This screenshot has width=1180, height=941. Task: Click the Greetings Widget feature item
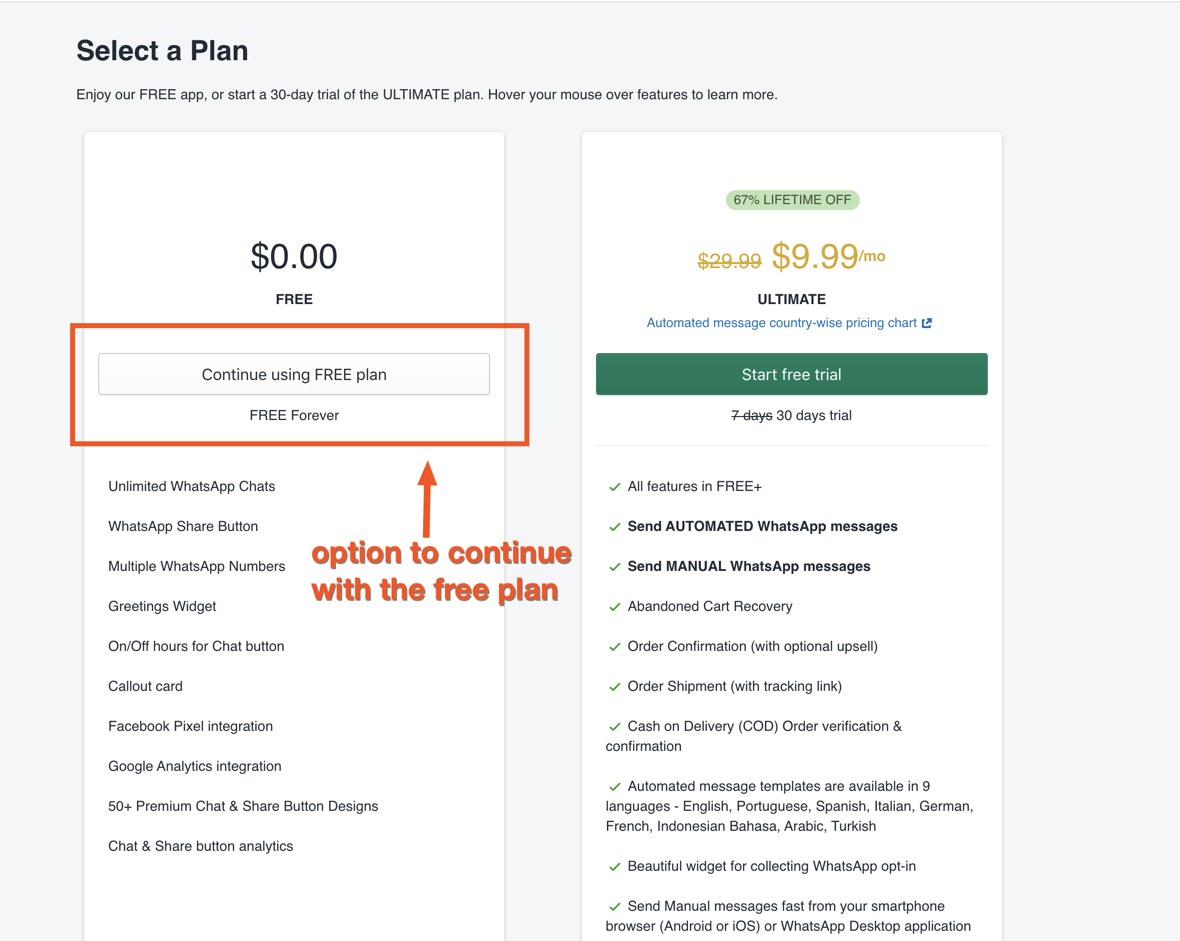pos(162,606)
